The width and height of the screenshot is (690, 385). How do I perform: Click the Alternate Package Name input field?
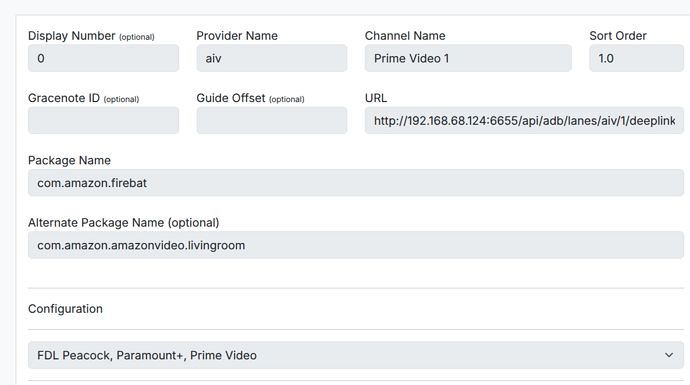point(356,245)
